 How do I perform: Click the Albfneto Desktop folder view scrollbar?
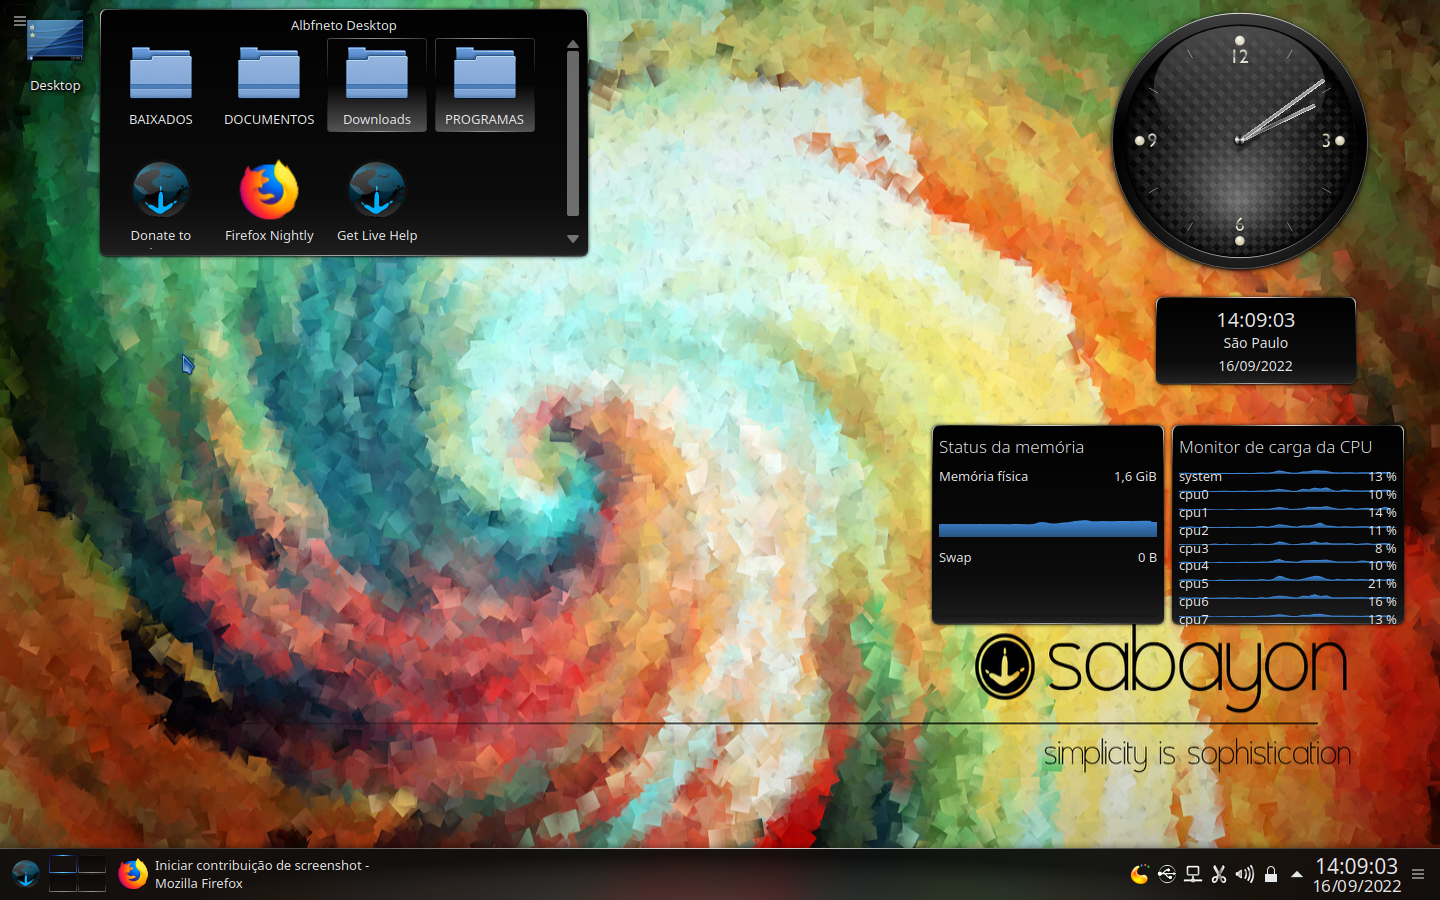tap(573, 133)
